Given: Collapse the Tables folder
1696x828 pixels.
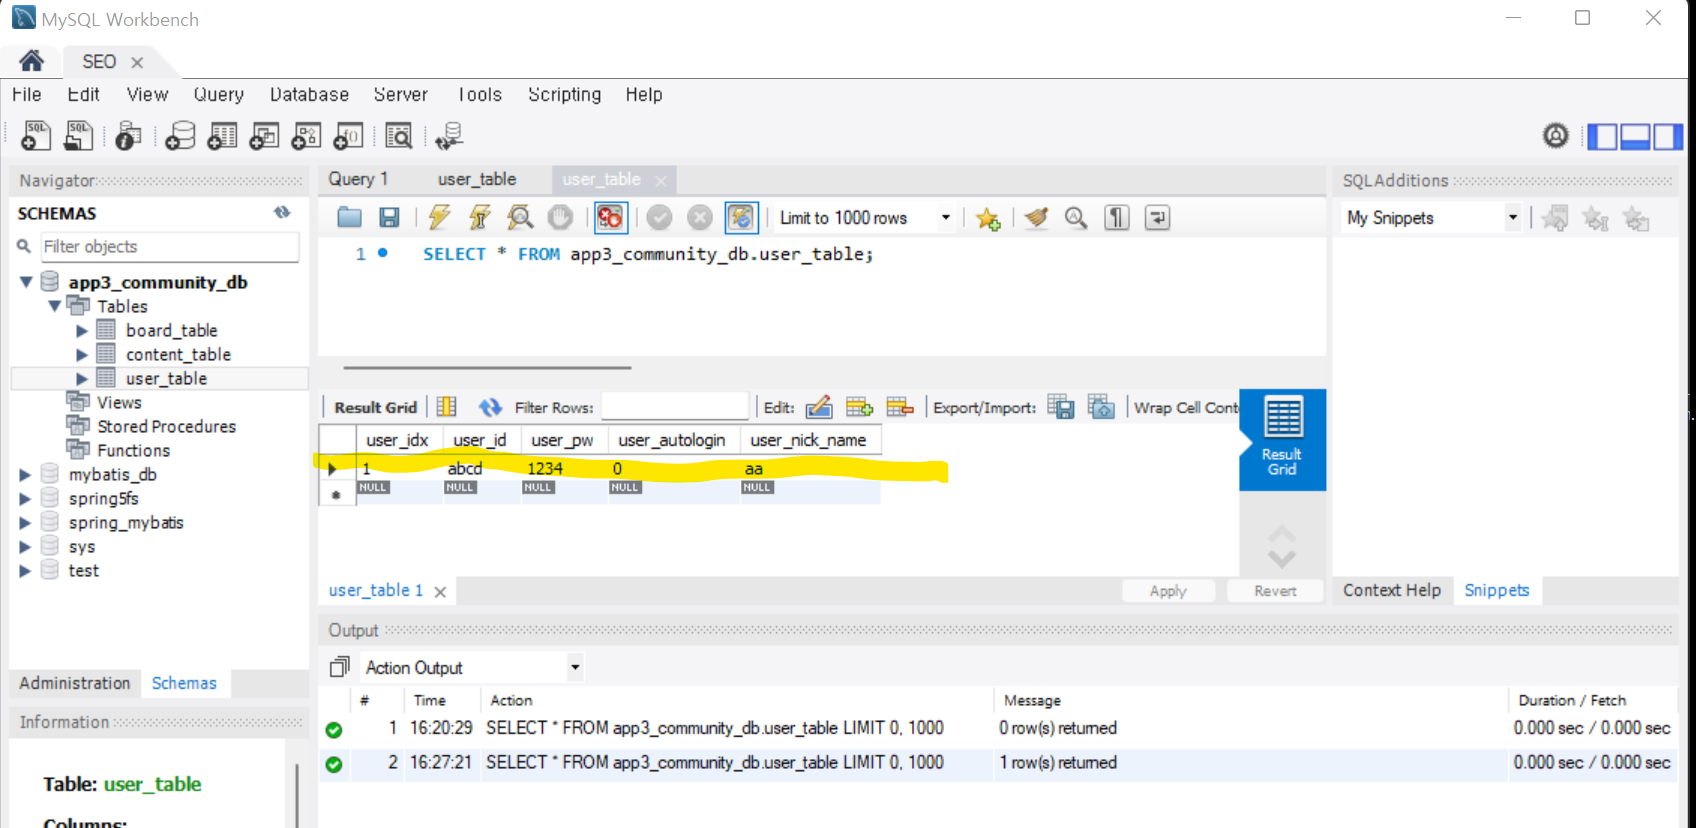Looking at the screenshot, I should (55, 306).
